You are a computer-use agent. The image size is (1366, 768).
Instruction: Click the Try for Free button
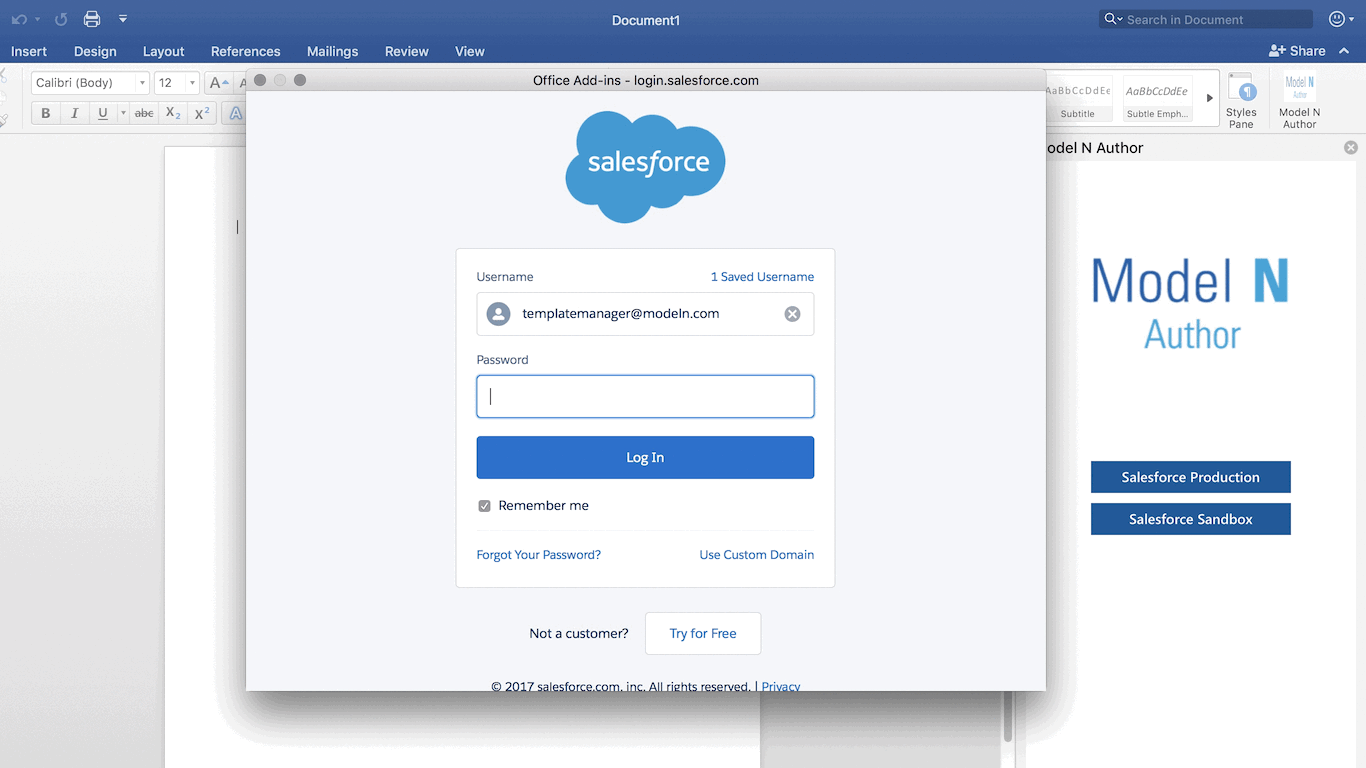coord(703,634)
